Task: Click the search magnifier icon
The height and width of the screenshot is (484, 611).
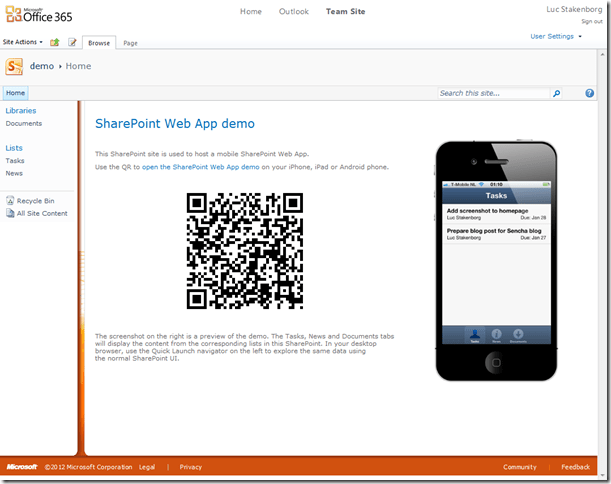Action: tap(557, 93)
